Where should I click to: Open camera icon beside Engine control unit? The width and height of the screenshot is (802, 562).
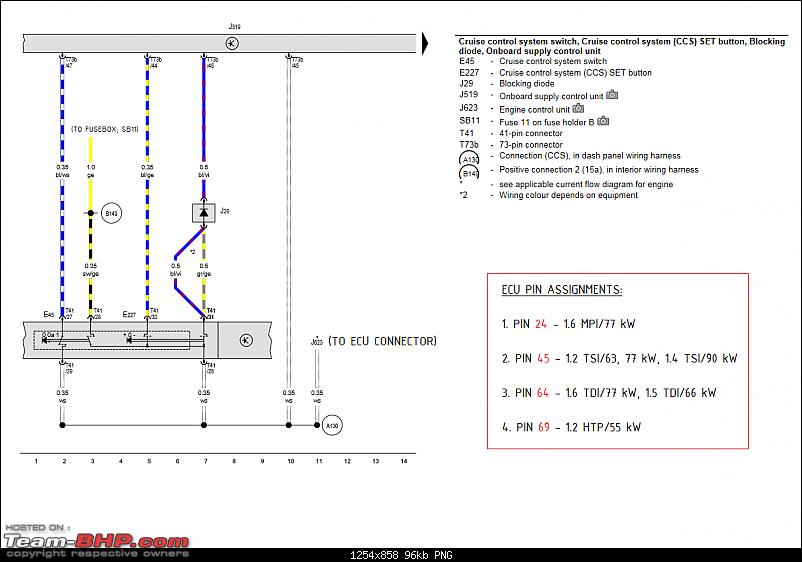(578, 108)
